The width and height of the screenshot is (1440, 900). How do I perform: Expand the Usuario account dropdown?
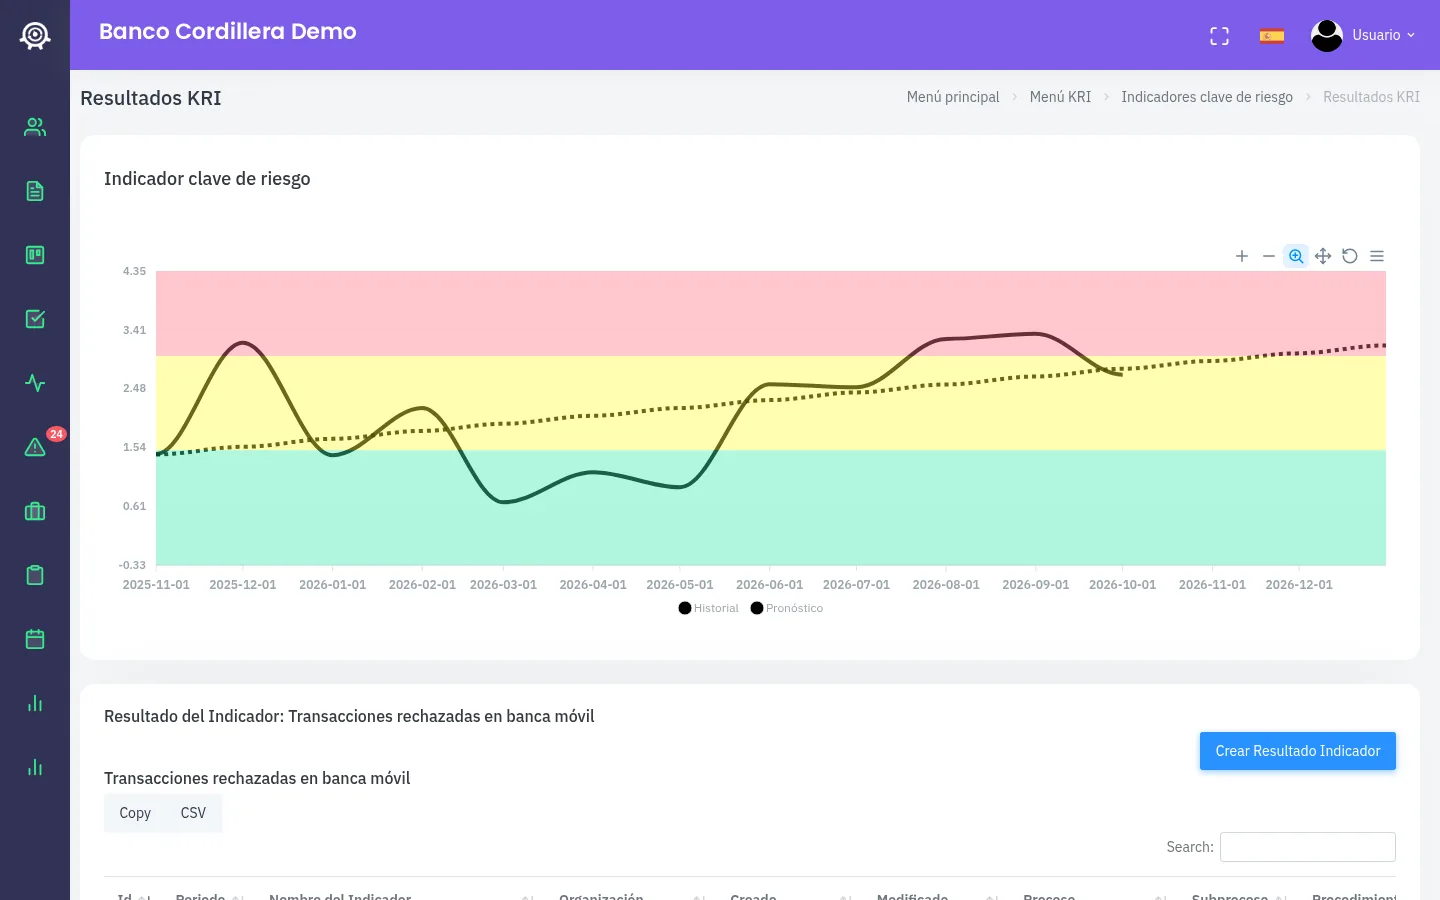[x=1363, y=35]
